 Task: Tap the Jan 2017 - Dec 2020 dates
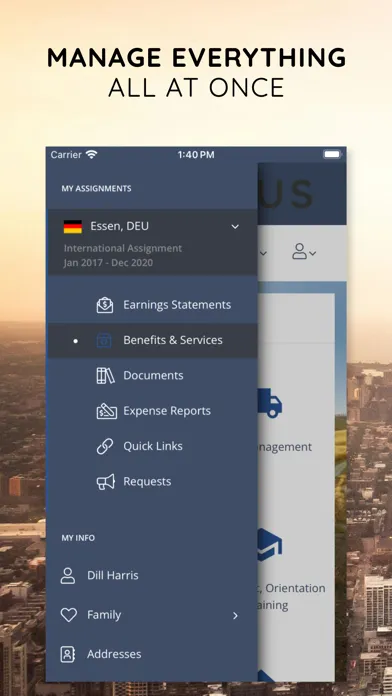coord(108,263)
